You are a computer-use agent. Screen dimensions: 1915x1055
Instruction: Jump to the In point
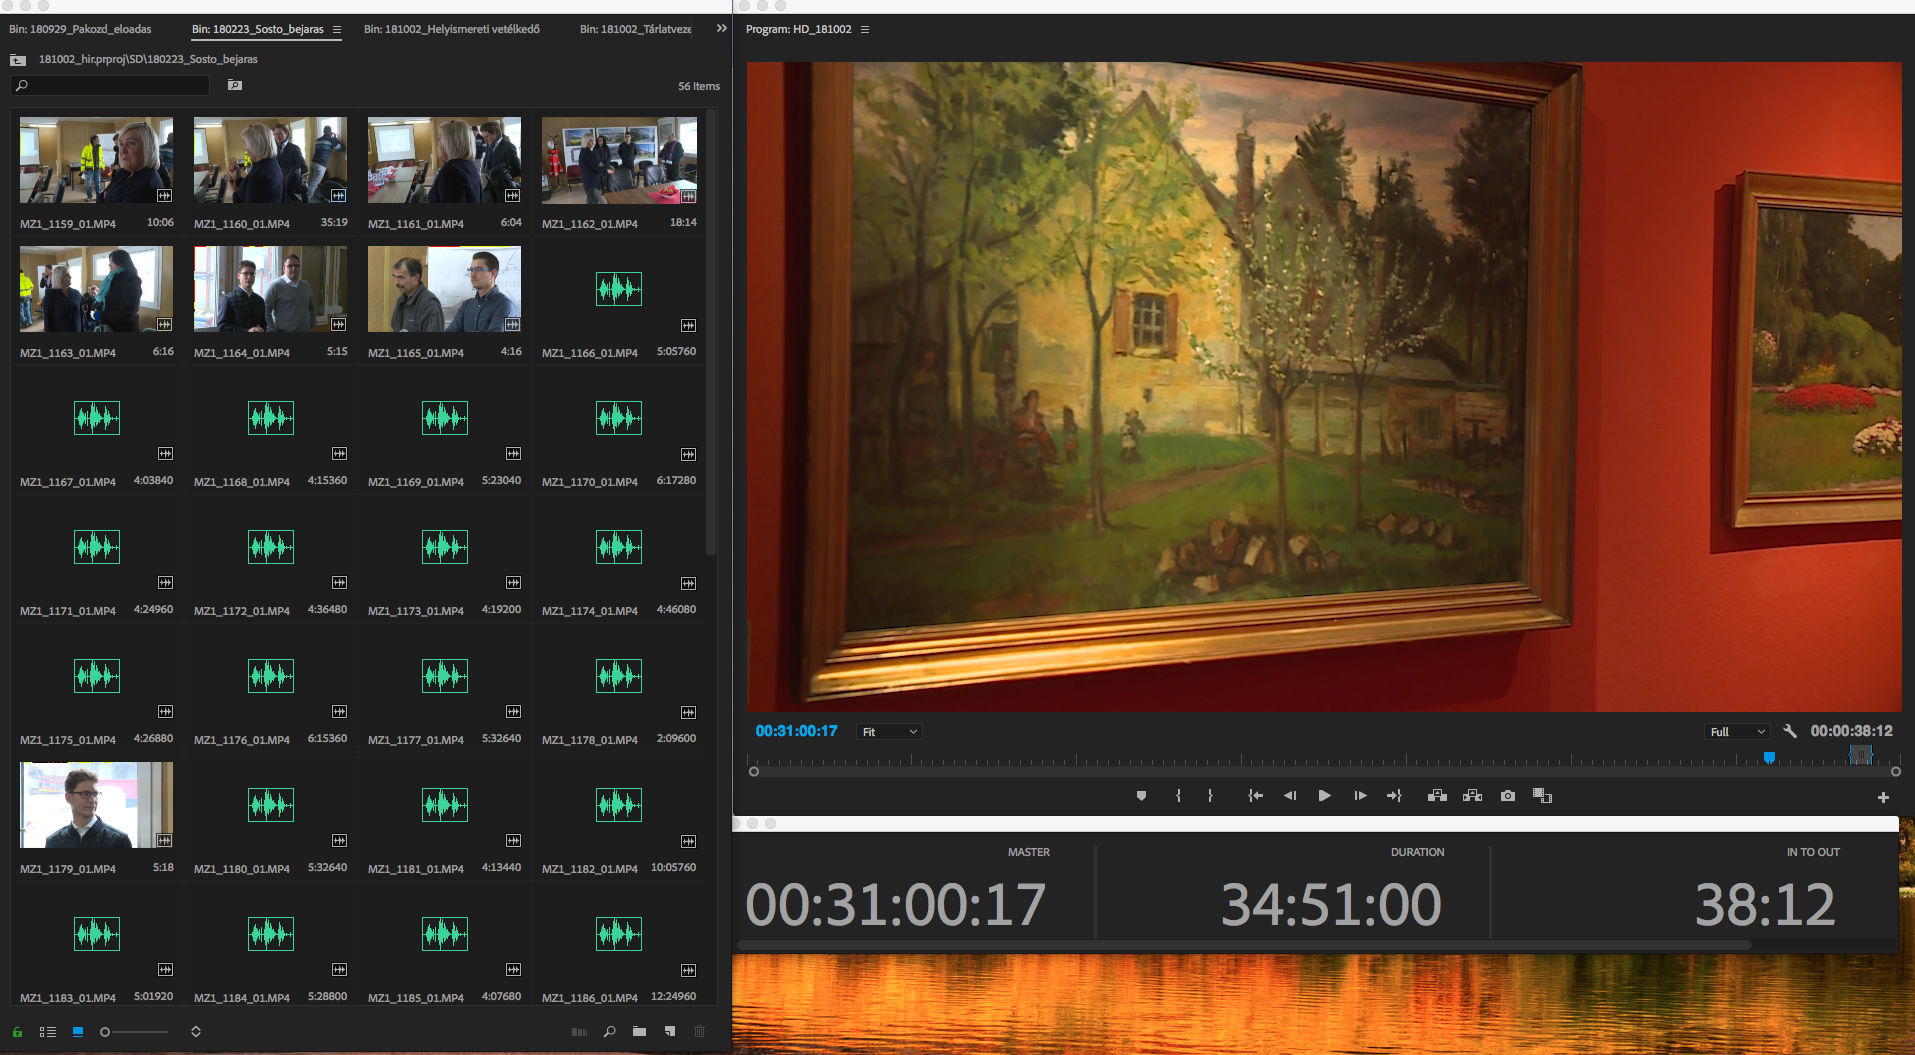[1255, 796]
